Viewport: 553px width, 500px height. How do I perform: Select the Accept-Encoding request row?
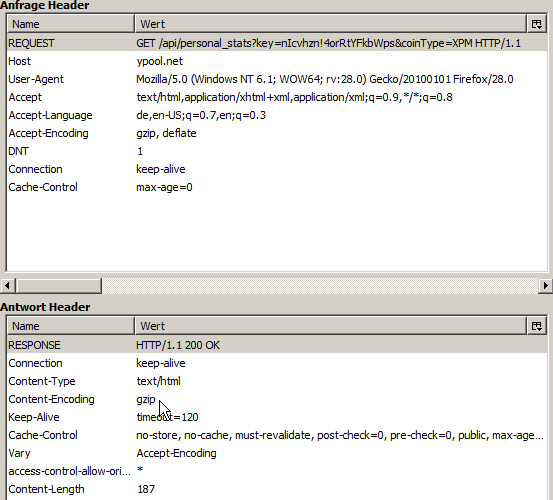pos(277,133)
